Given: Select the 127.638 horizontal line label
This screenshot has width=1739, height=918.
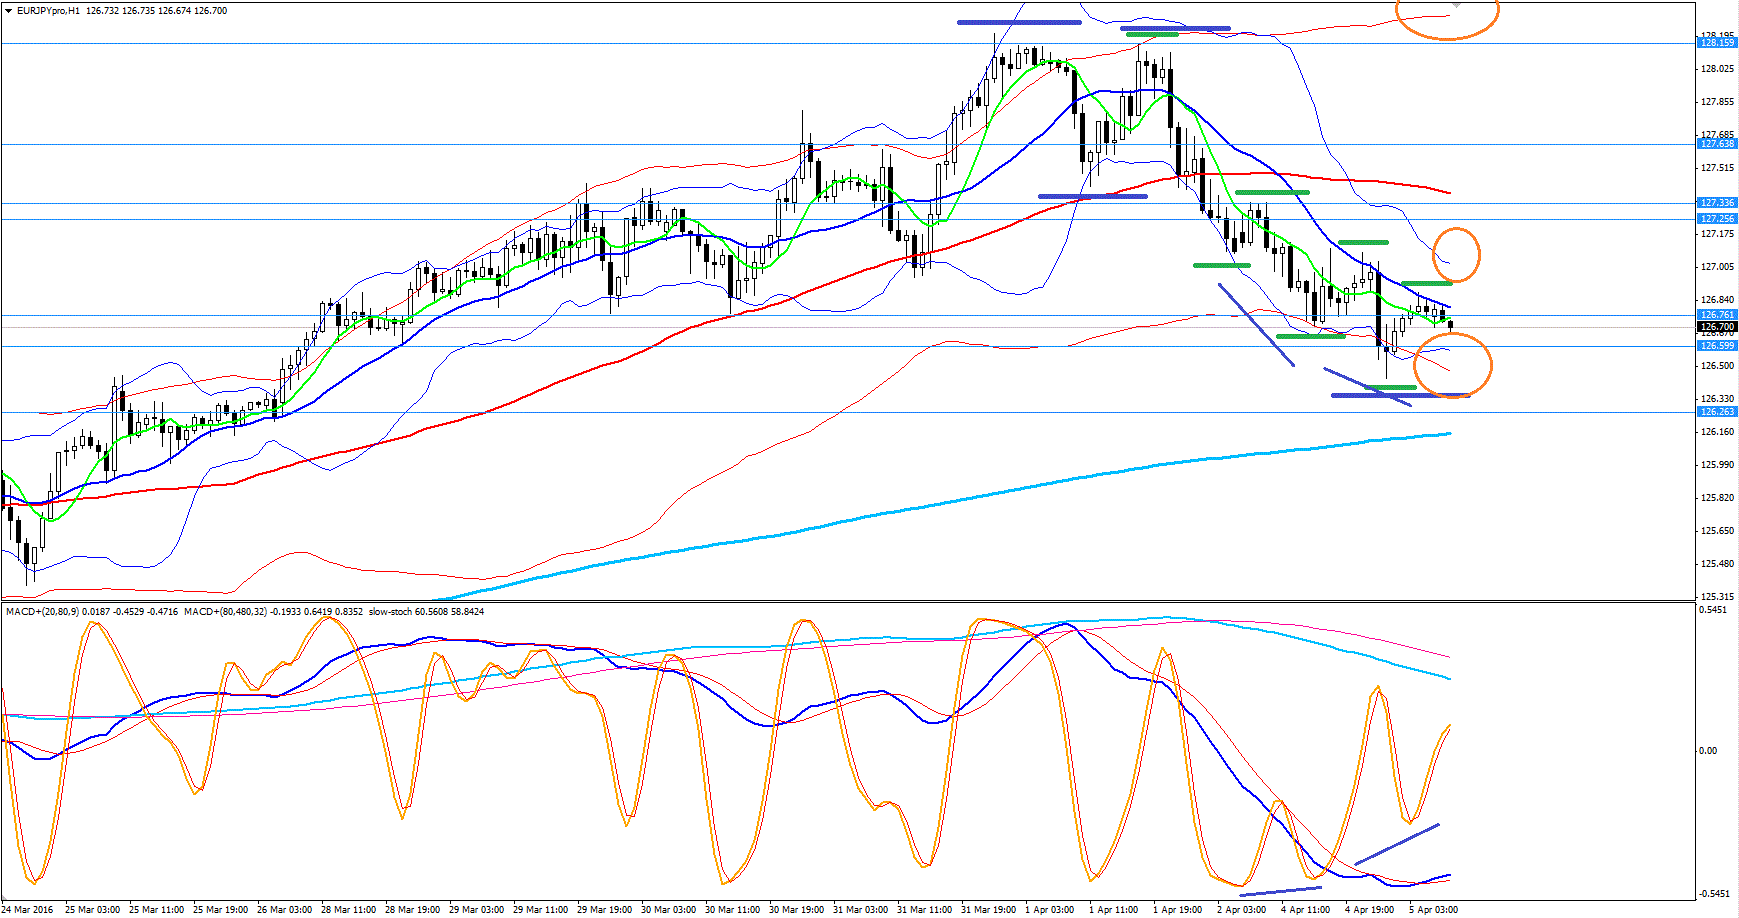Looking at the screenshot, I should pos(1717,144).
